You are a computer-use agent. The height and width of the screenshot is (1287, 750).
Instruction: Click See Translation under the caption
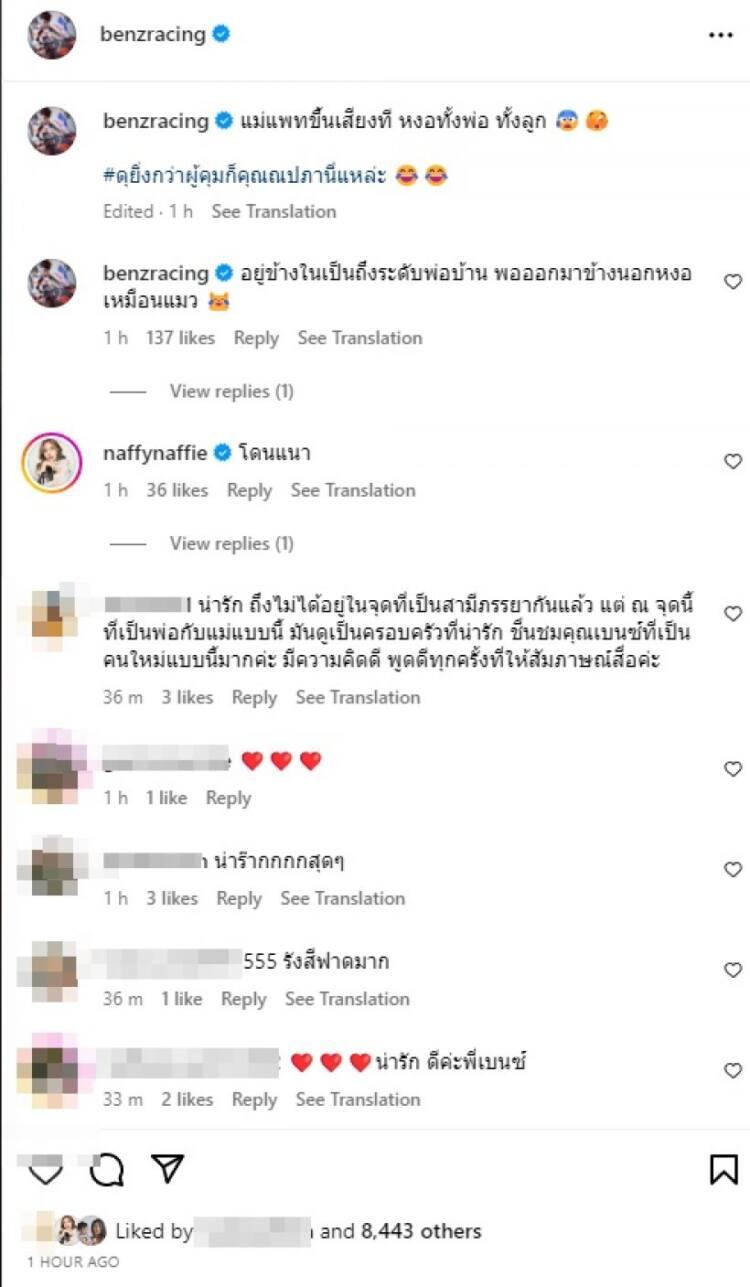[x=274, y=211]
